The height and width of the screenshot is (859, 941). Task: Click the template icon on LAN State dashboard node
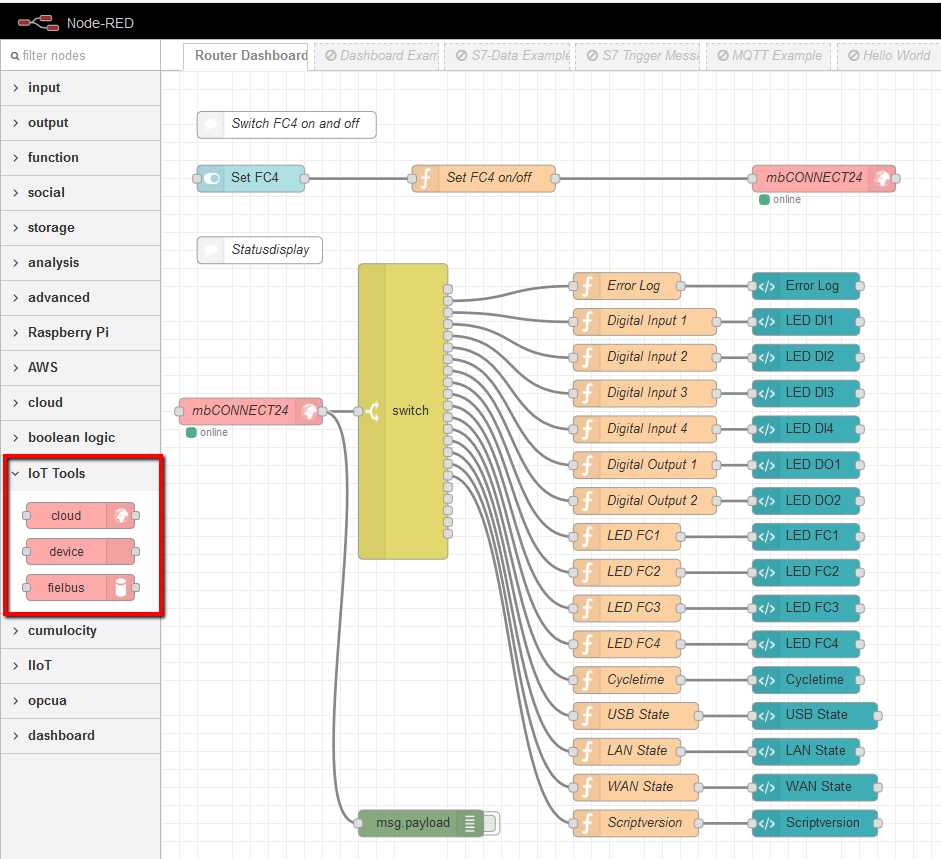pyautogui.click(x=766, y=752)
